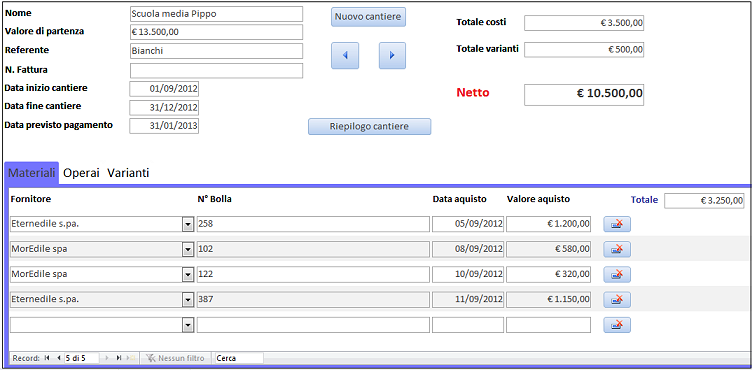Click the empty Valore aquisto field in new row
752x370 pixels.
[548, 325]
